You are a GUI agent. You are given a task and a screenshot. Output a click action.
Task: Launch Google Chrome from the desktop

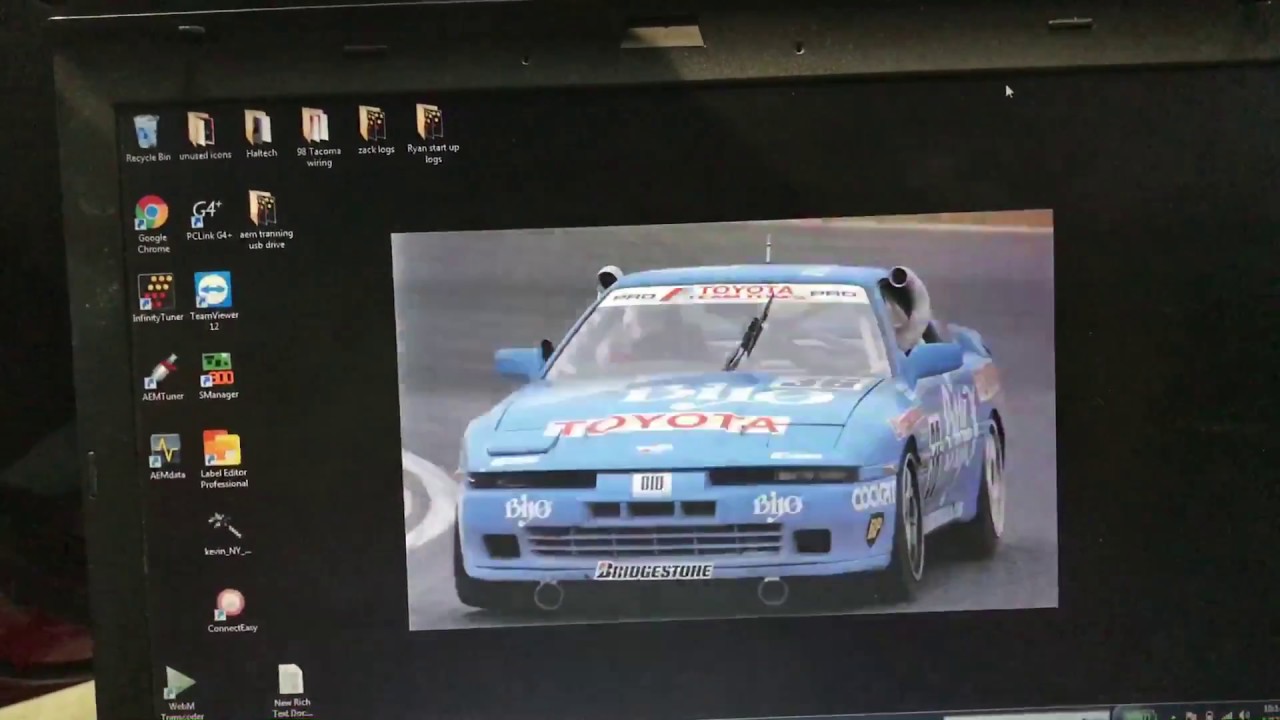click(152, 225)
